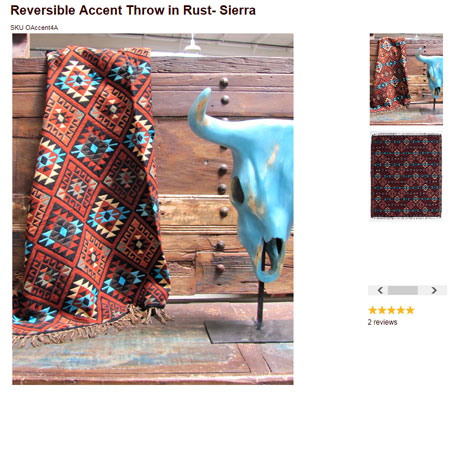Select the flat dark pattern swatch thumbnail

(x=406, y=177)
